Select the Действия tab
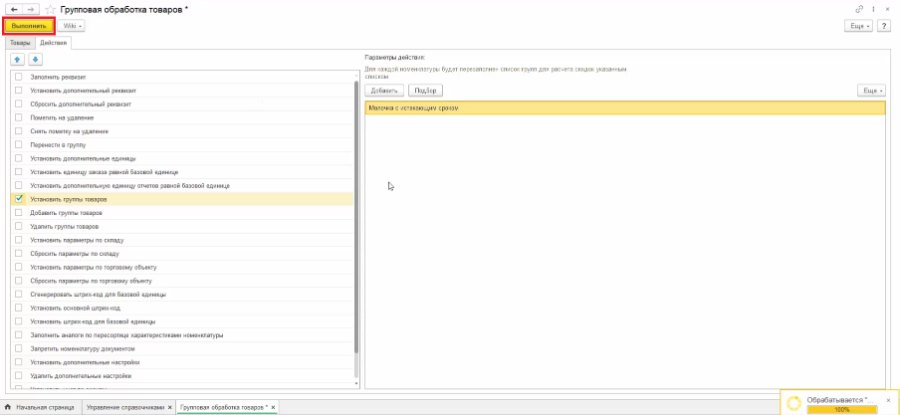Screen dimensions: 900x415 (53, 43)
